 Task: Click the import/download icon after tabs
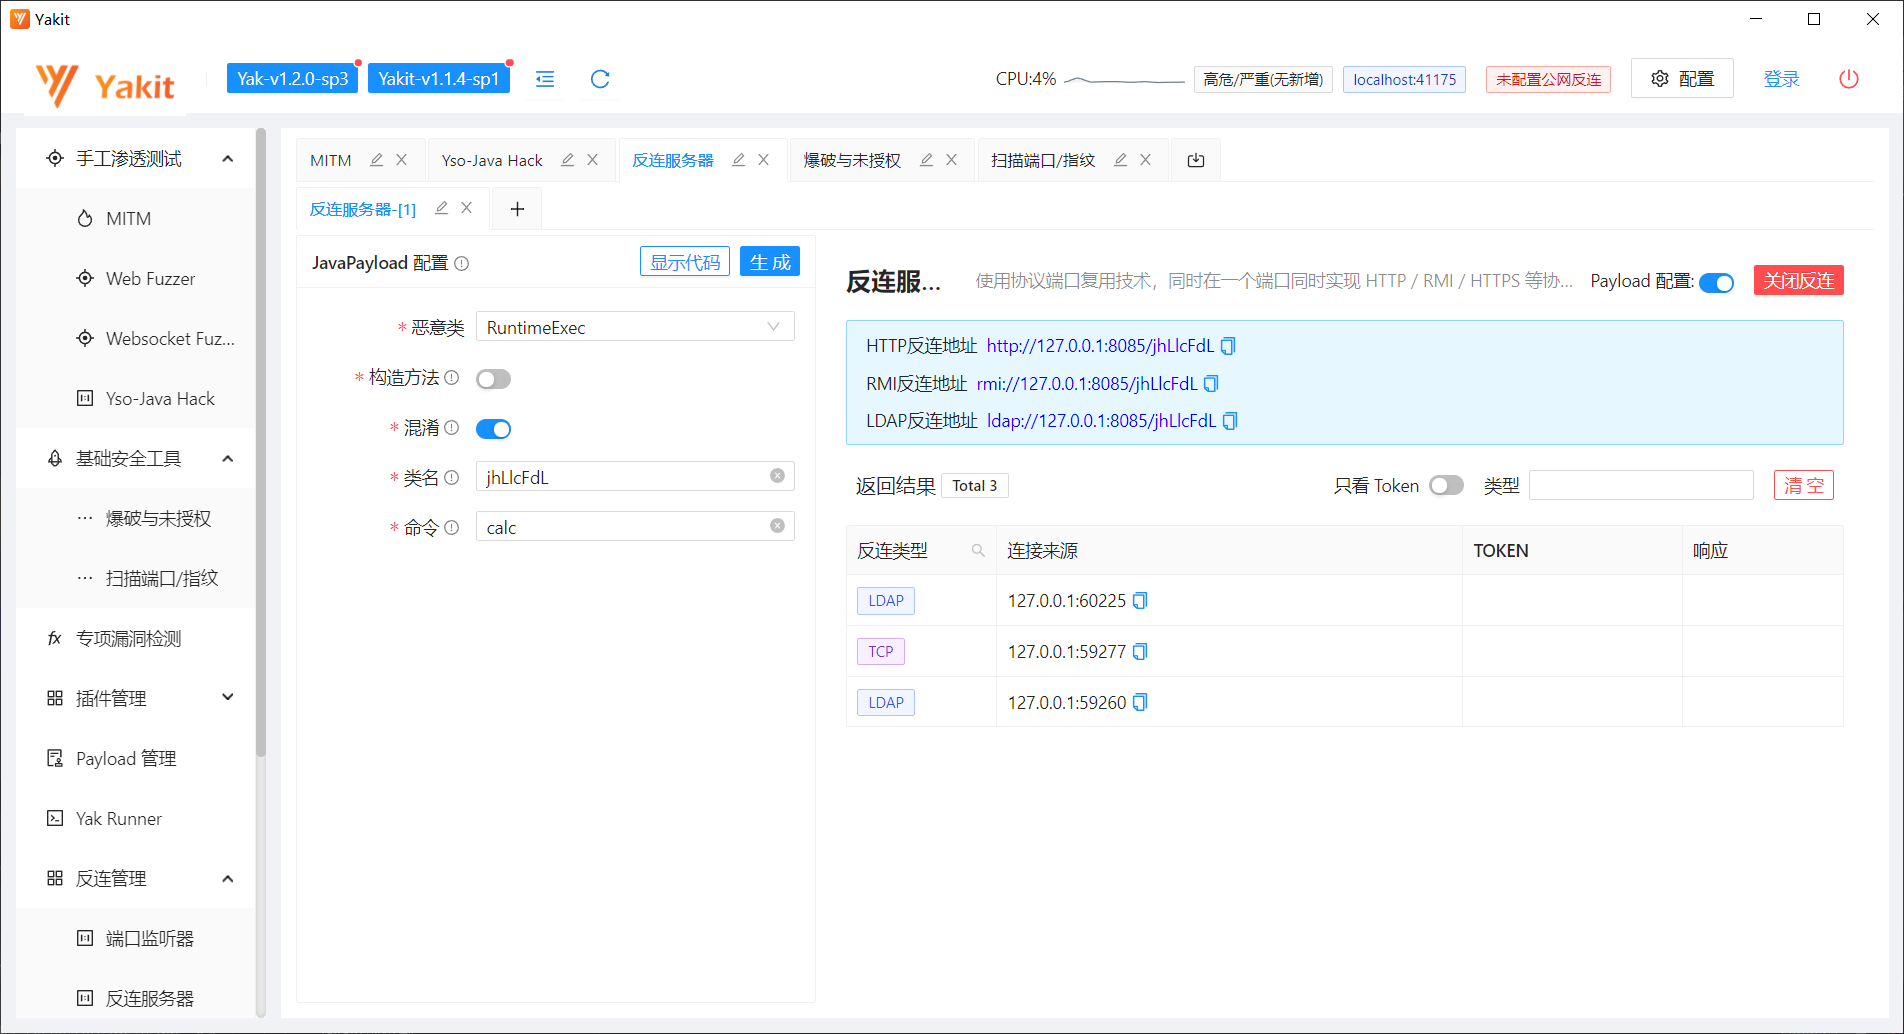pyautogui.click(x=1196, y=160)
